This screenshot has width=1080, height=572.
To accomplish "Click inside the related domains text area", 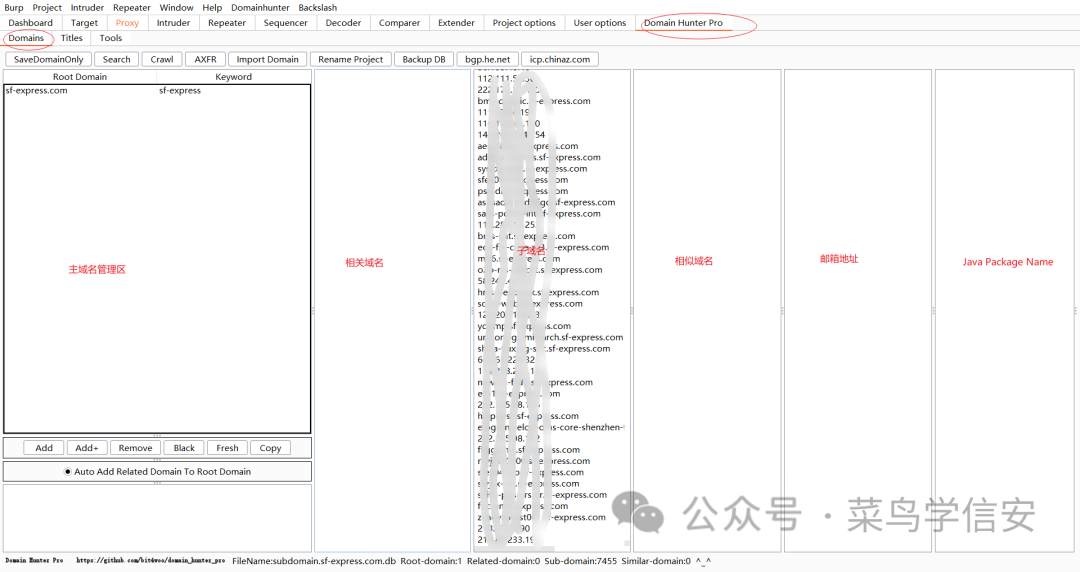I will (x=392, y=310).
